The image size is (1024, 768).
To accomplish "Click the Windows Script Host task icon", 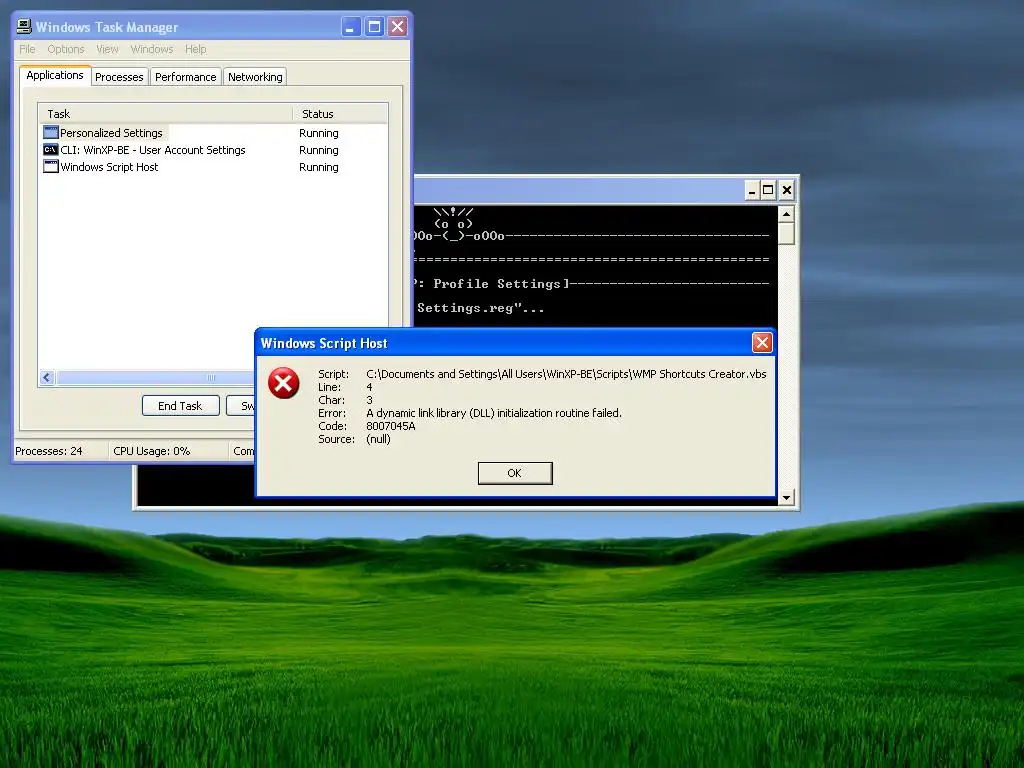I will click(x=51, y=167).
